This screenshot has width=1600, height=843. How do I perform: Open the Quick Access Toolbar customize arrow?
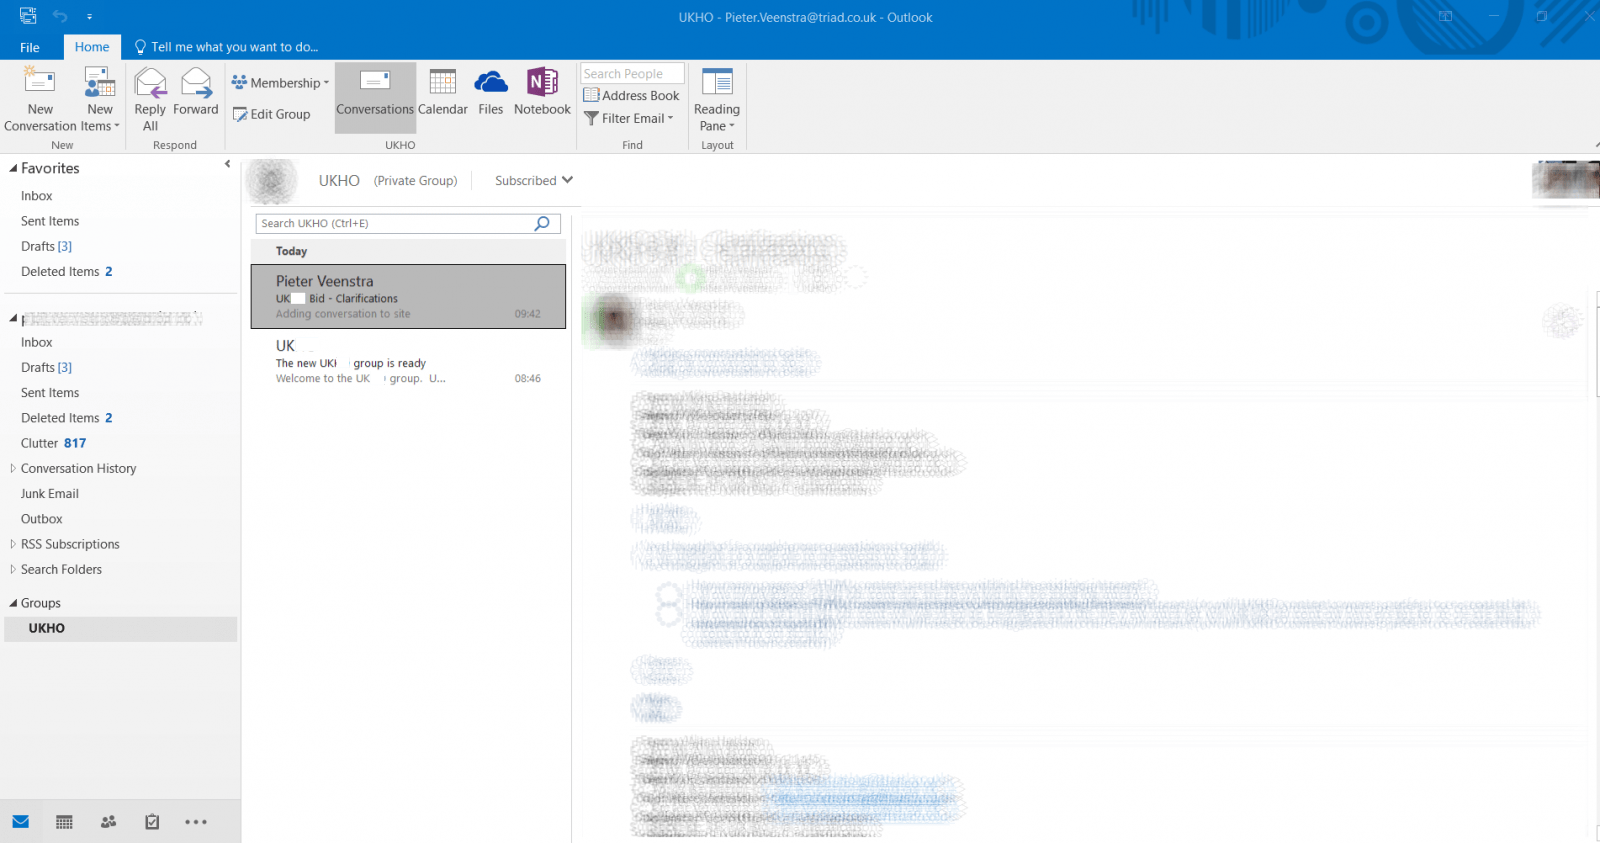click(89, 17)
